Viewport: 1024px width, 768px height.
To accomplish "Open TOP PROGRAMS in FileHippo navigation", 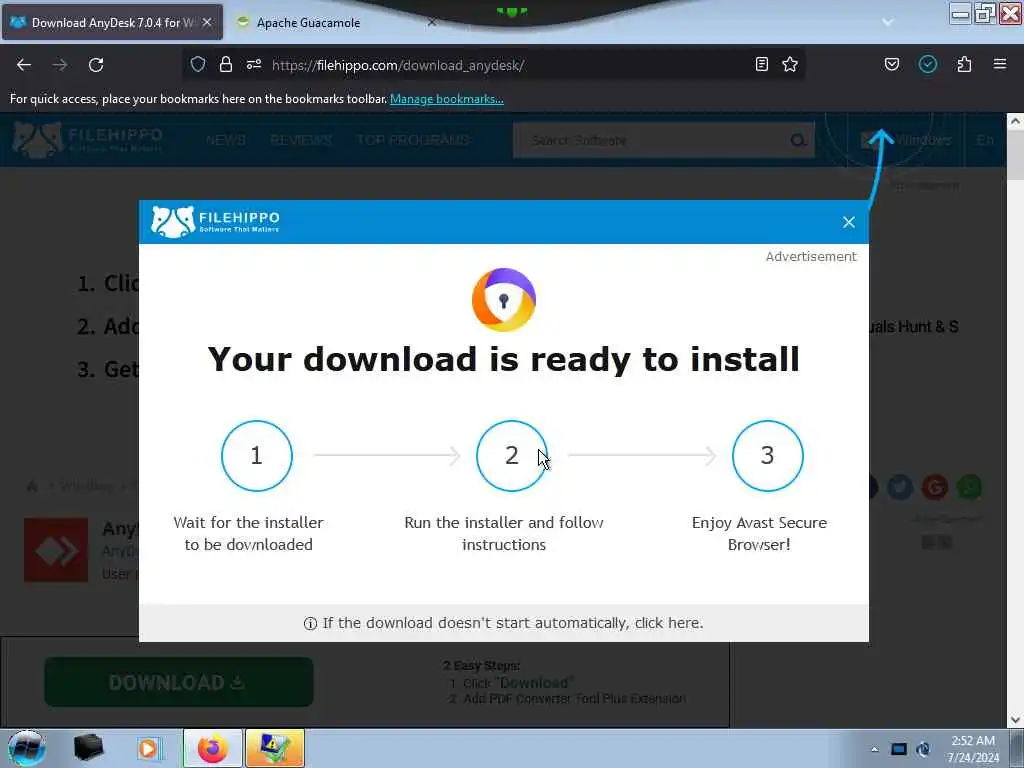I will (x=413, y=140).
